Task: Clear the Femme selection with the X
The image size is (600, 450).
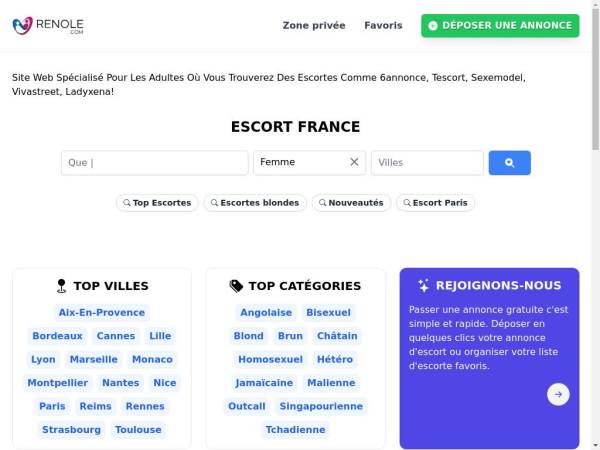Action: click(354, 162)
